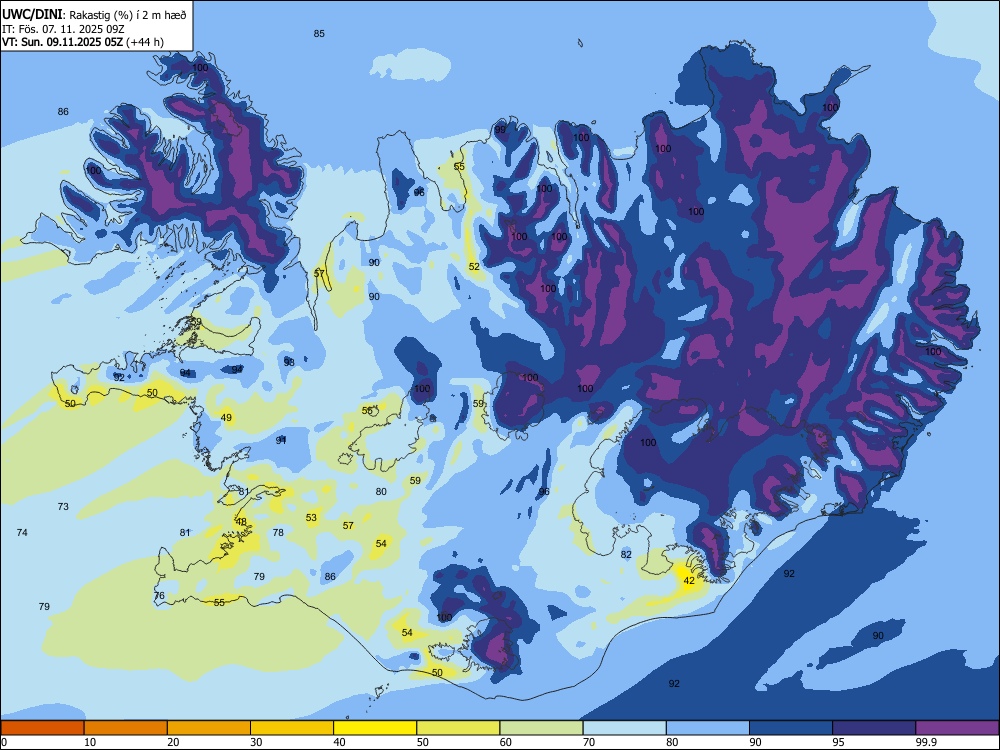Click the '49' humidity value on the map
Screen dimensions: 1000x750
[226, 418]
